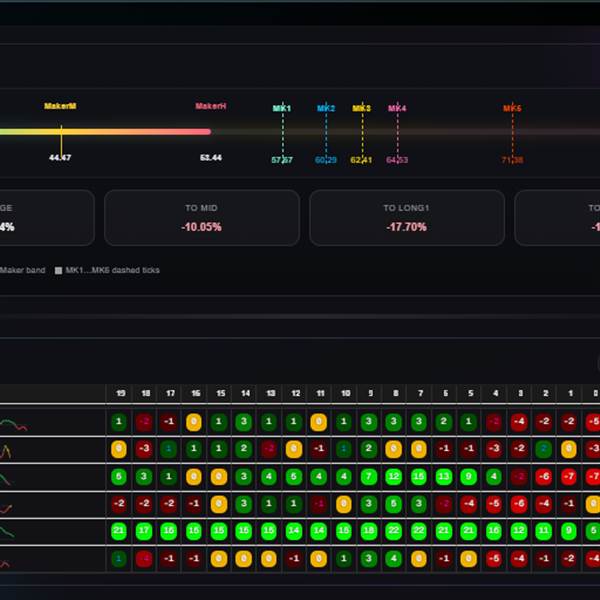Click the 18 cell under column 9
The image size is (600, 600).
click(369, 531)
